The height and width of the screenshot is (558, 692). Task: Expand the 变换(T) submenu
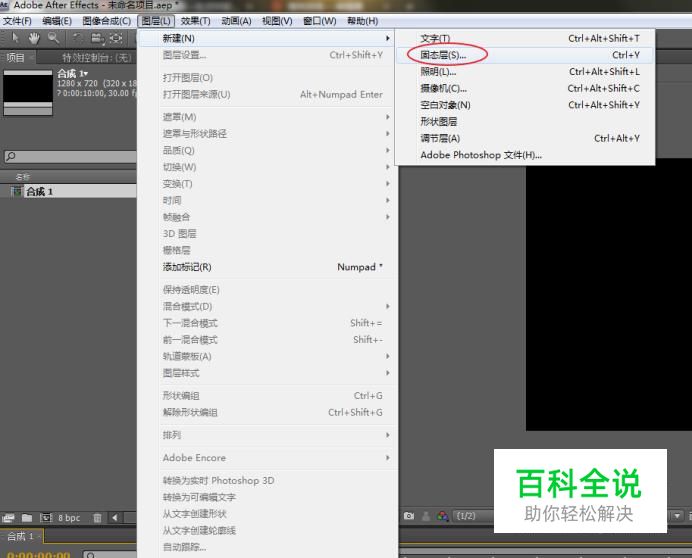[267, 184]
